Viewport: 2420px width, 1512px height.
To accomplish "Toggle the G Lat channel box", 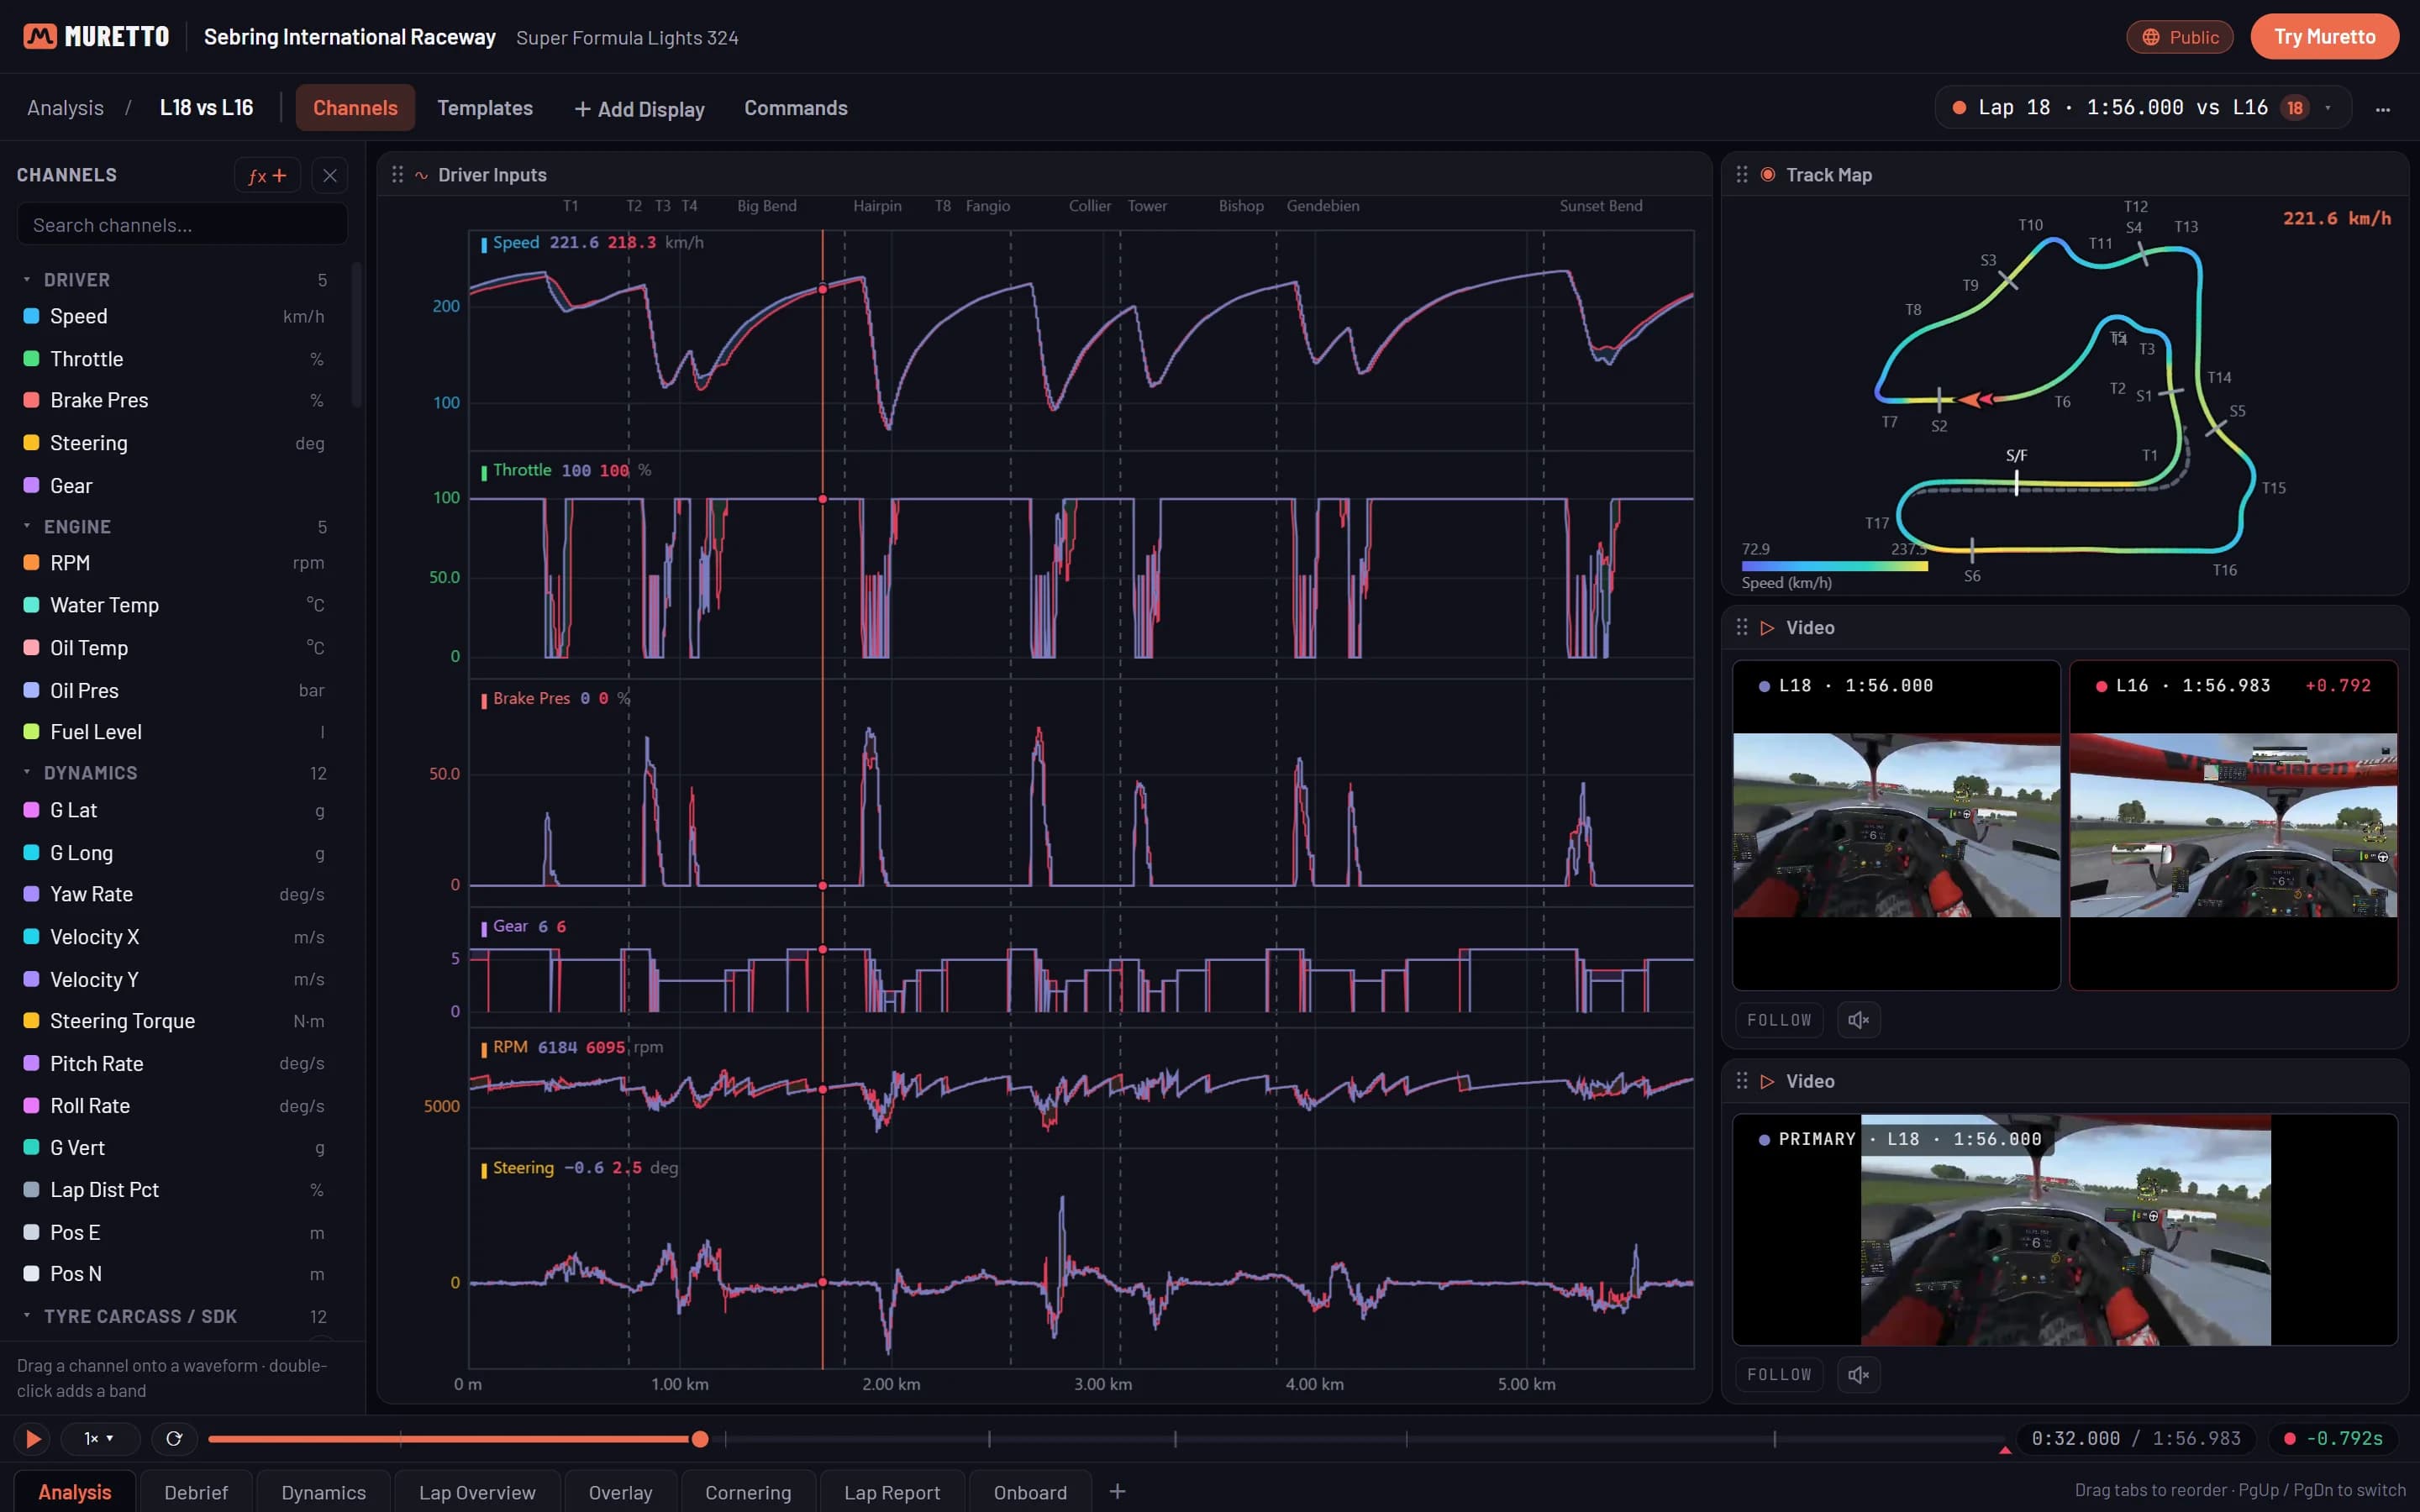I will click(x=31, y=810).
